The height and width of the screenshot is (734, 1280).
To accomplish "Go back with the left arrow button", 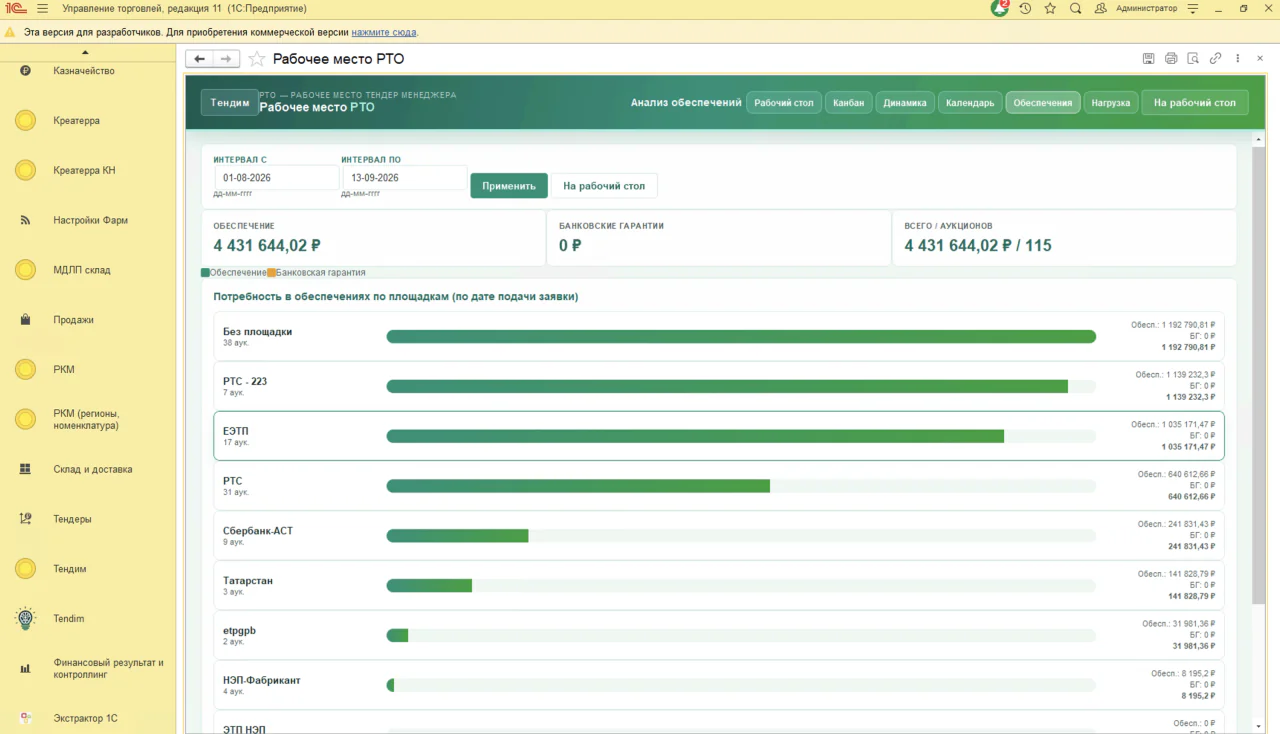I will pos(199,59).
